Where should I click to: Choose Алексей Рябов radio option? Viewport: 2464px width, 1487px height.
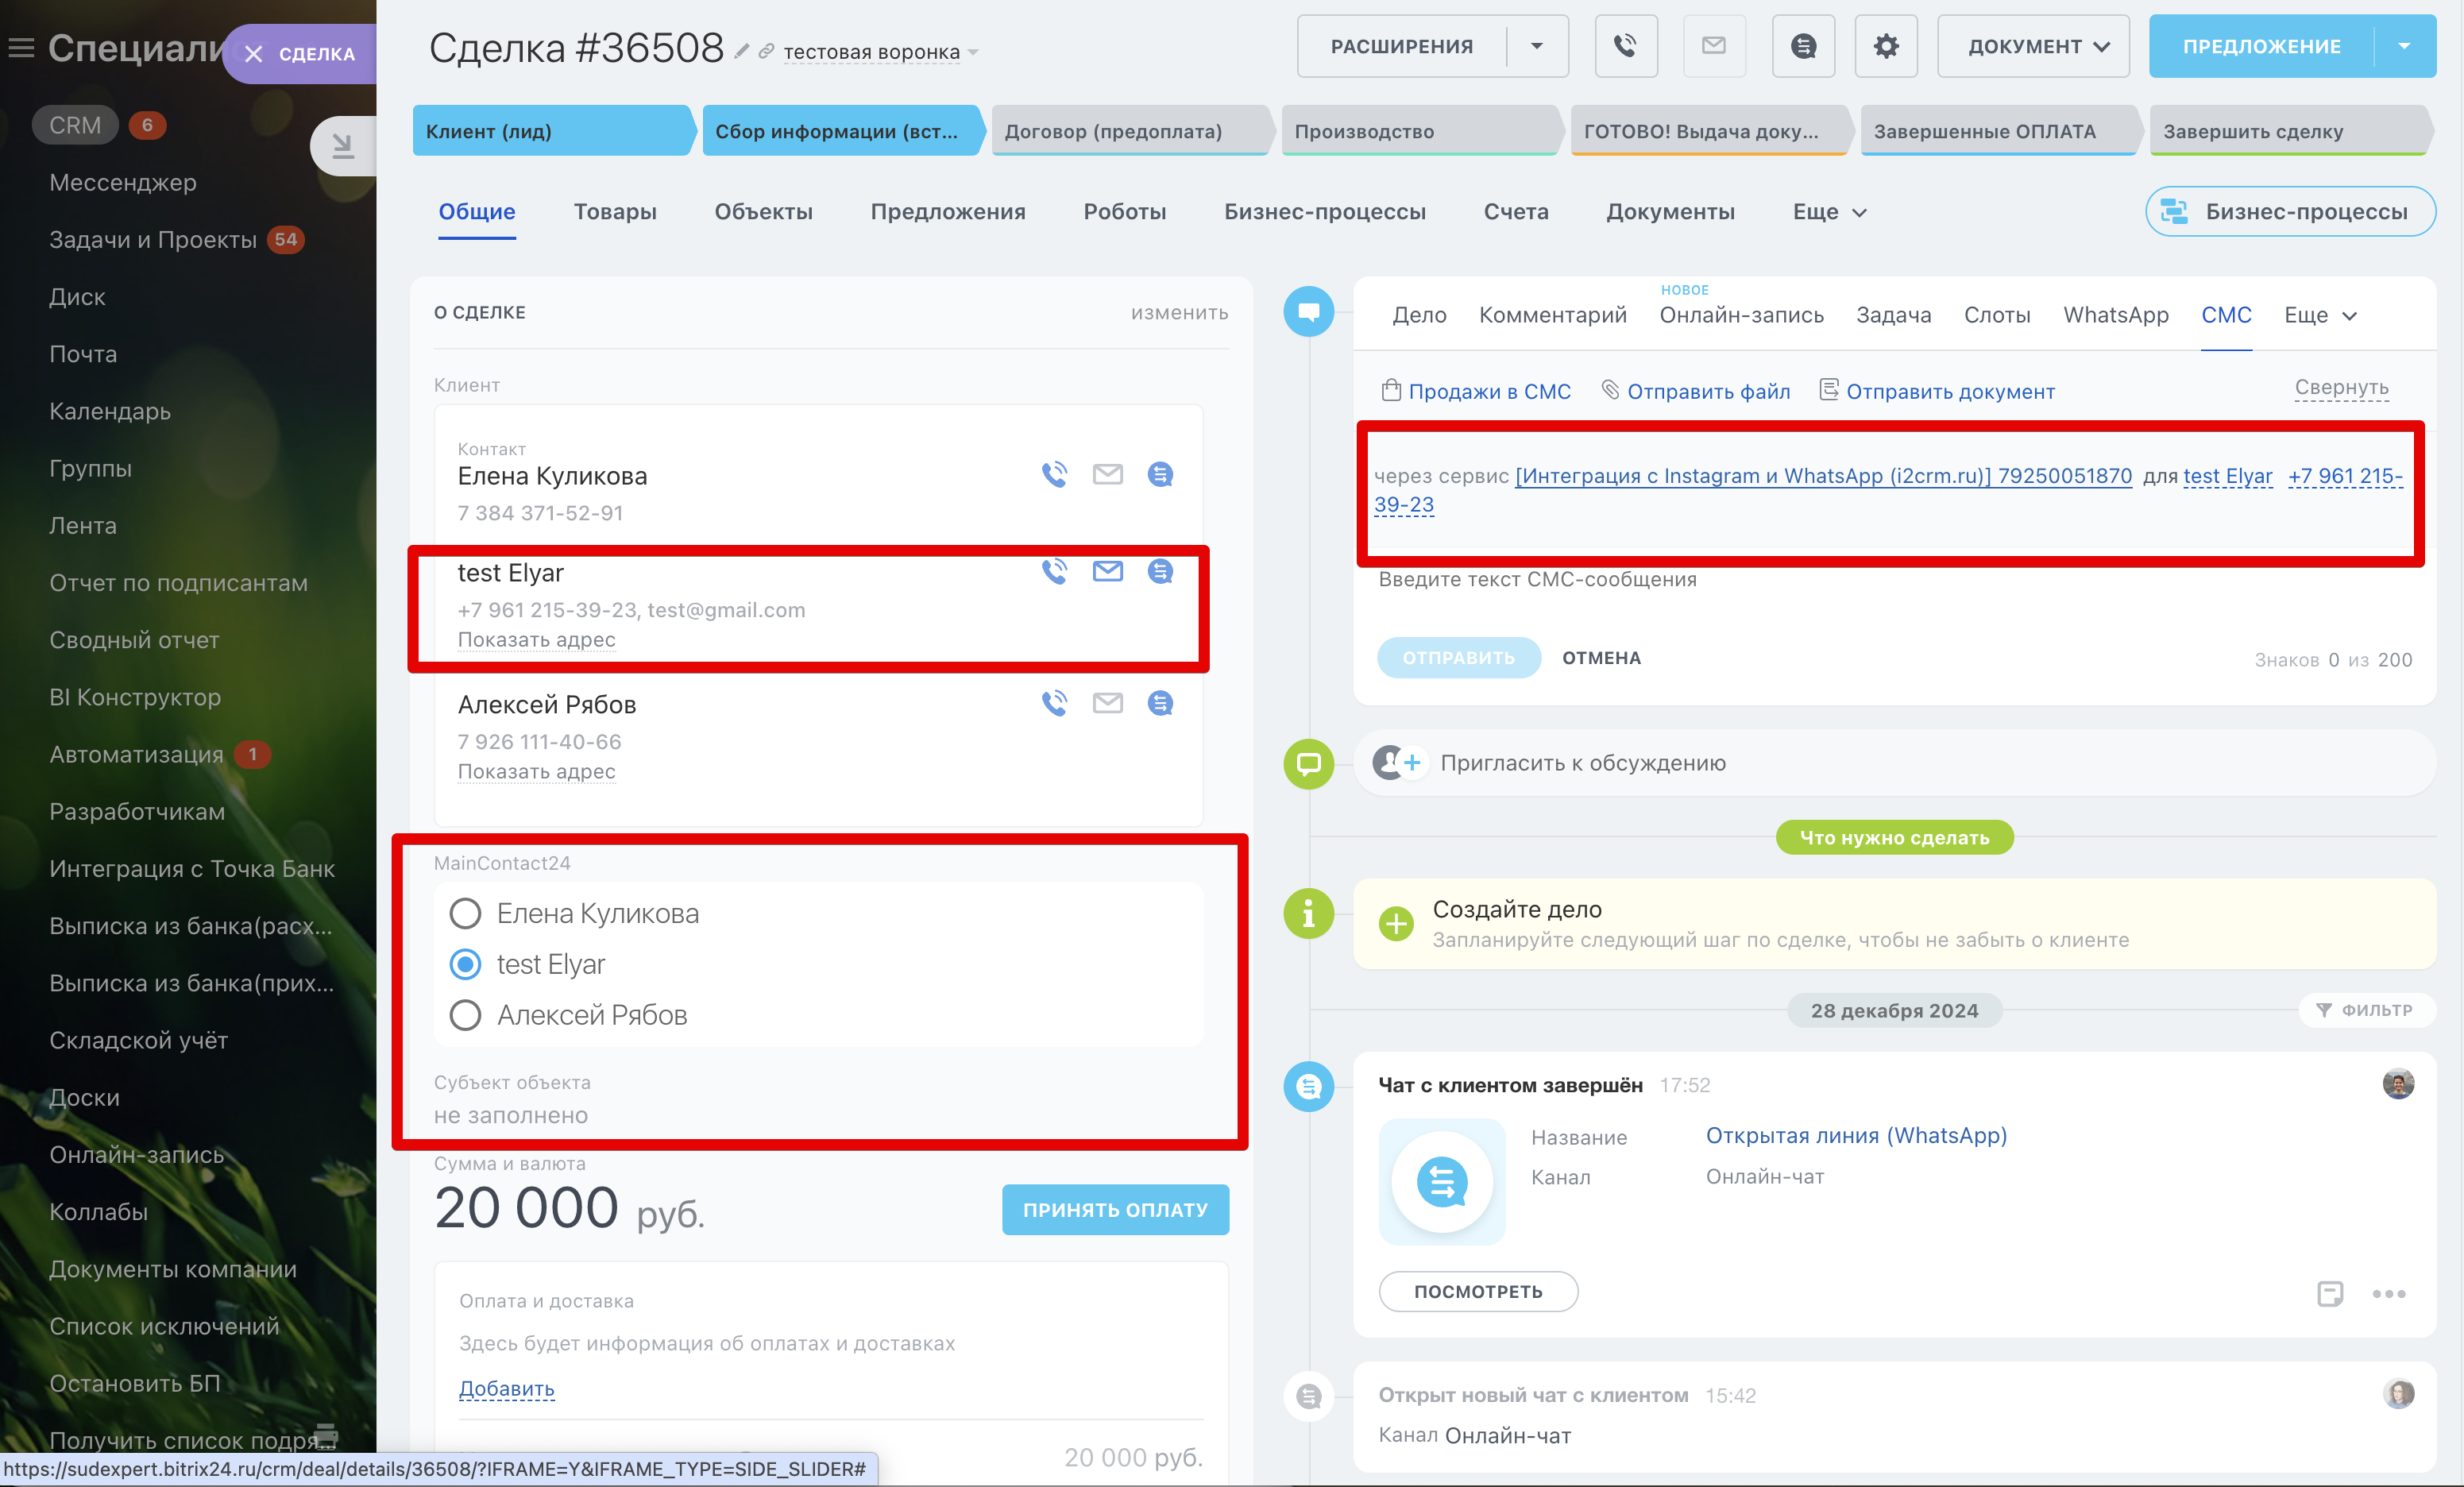[x=465, y=1015]
